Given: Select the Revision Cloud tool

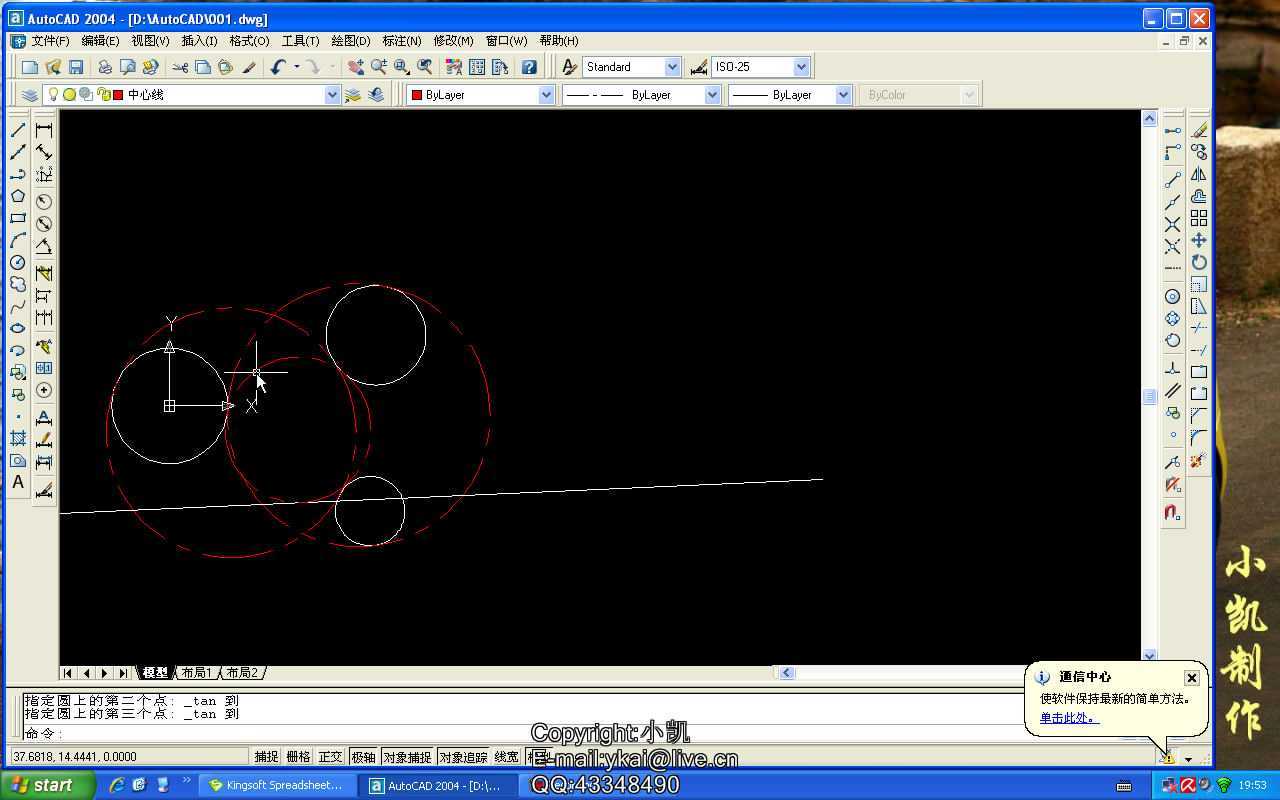Looking at the screenshot, I should (18, 284).
